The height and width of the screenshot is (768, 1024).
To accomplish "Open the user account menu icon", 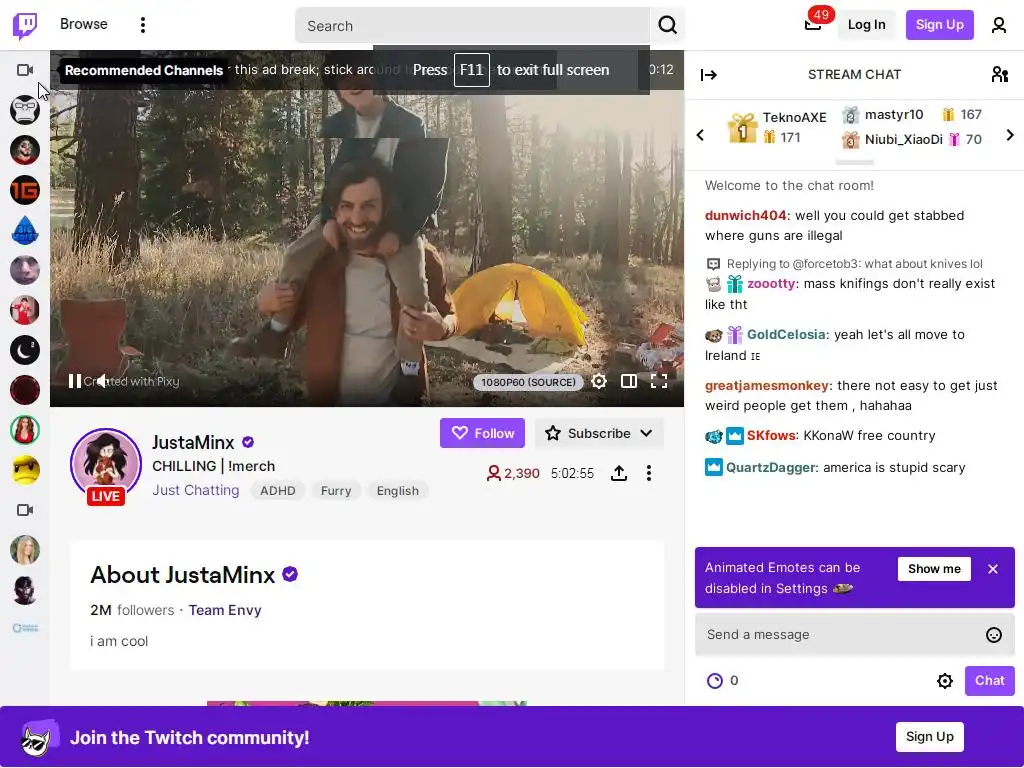I will point(999,25).
